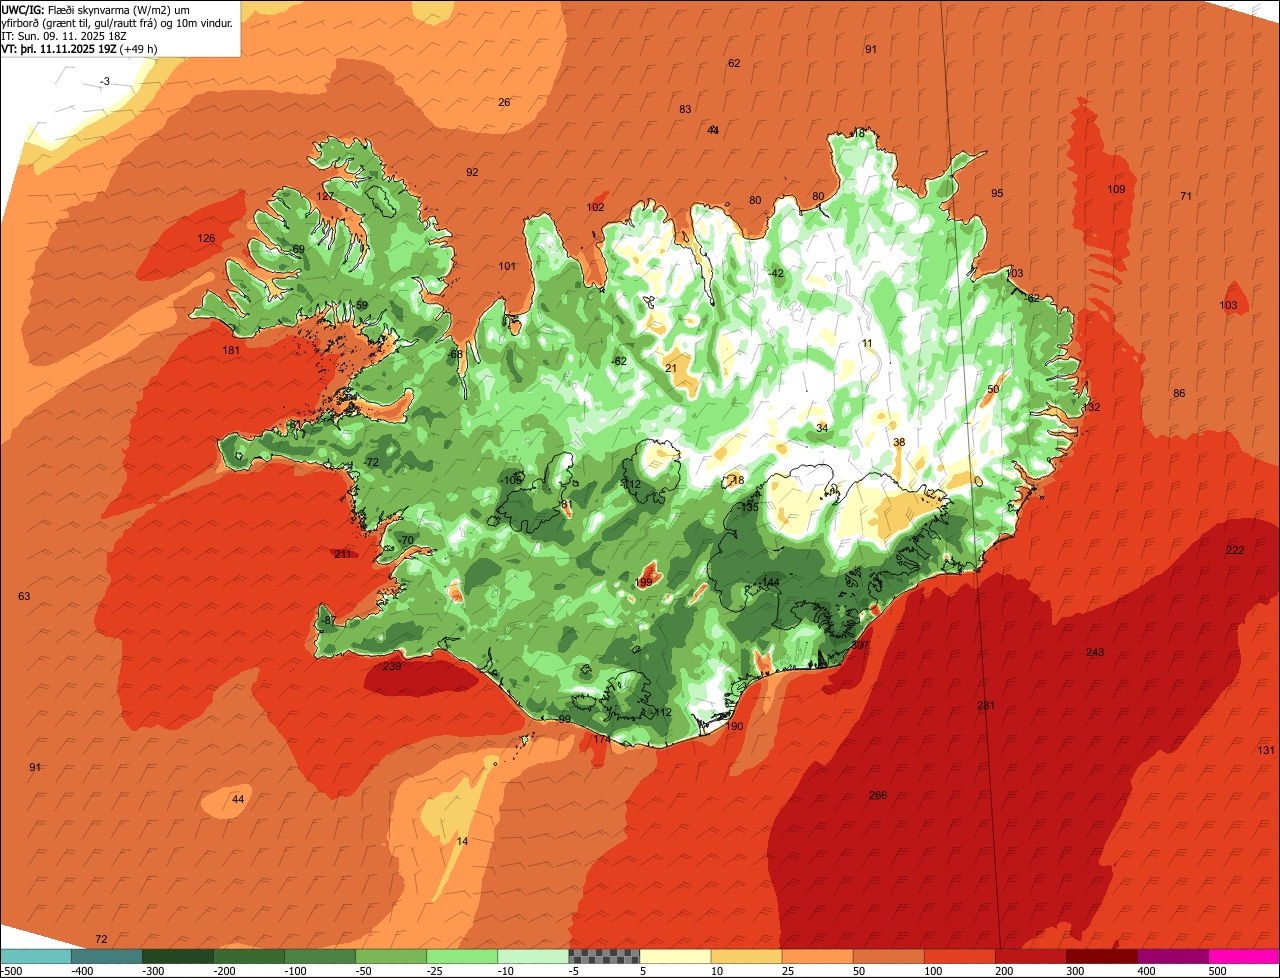This screenshot has height=978, width=1280.
Task: Select the pale yellow 5 to 10 swatch
Action: pos(675,956)
